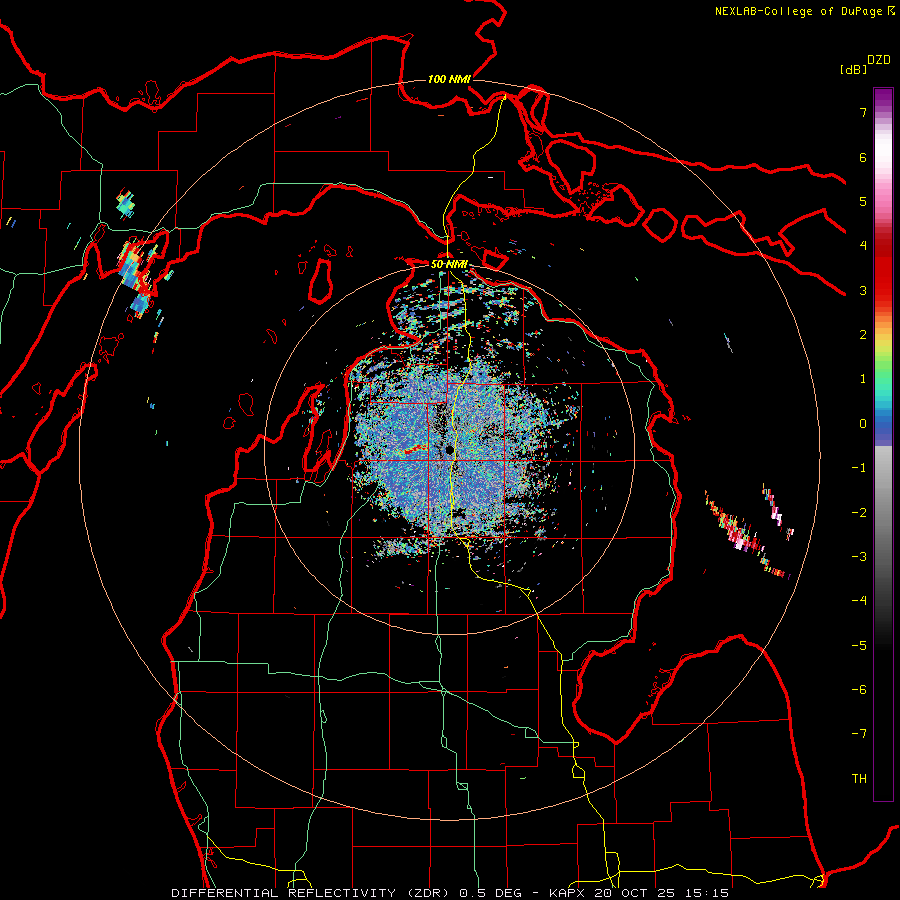Click the DZD color scale title

pos(879,60)
